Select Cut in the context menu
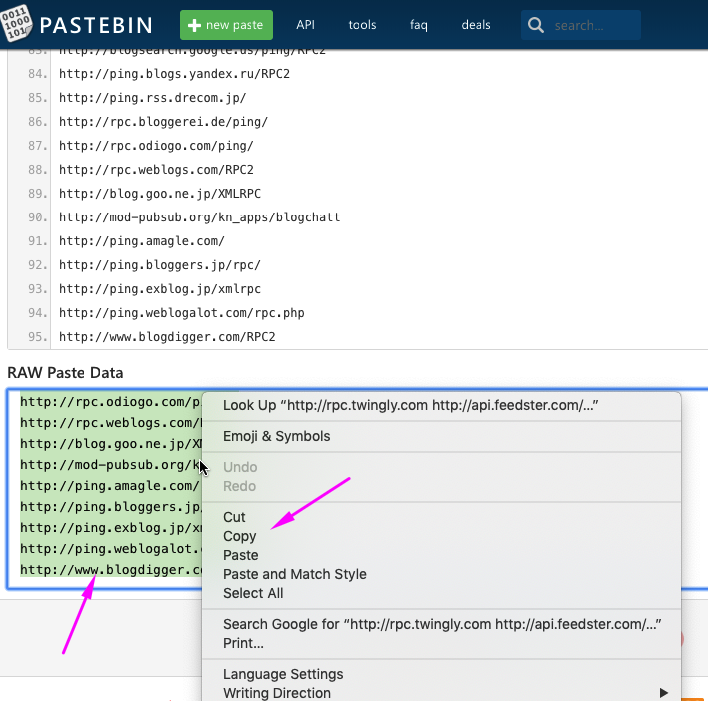This screenshot has width=708, height=701. 234,517
